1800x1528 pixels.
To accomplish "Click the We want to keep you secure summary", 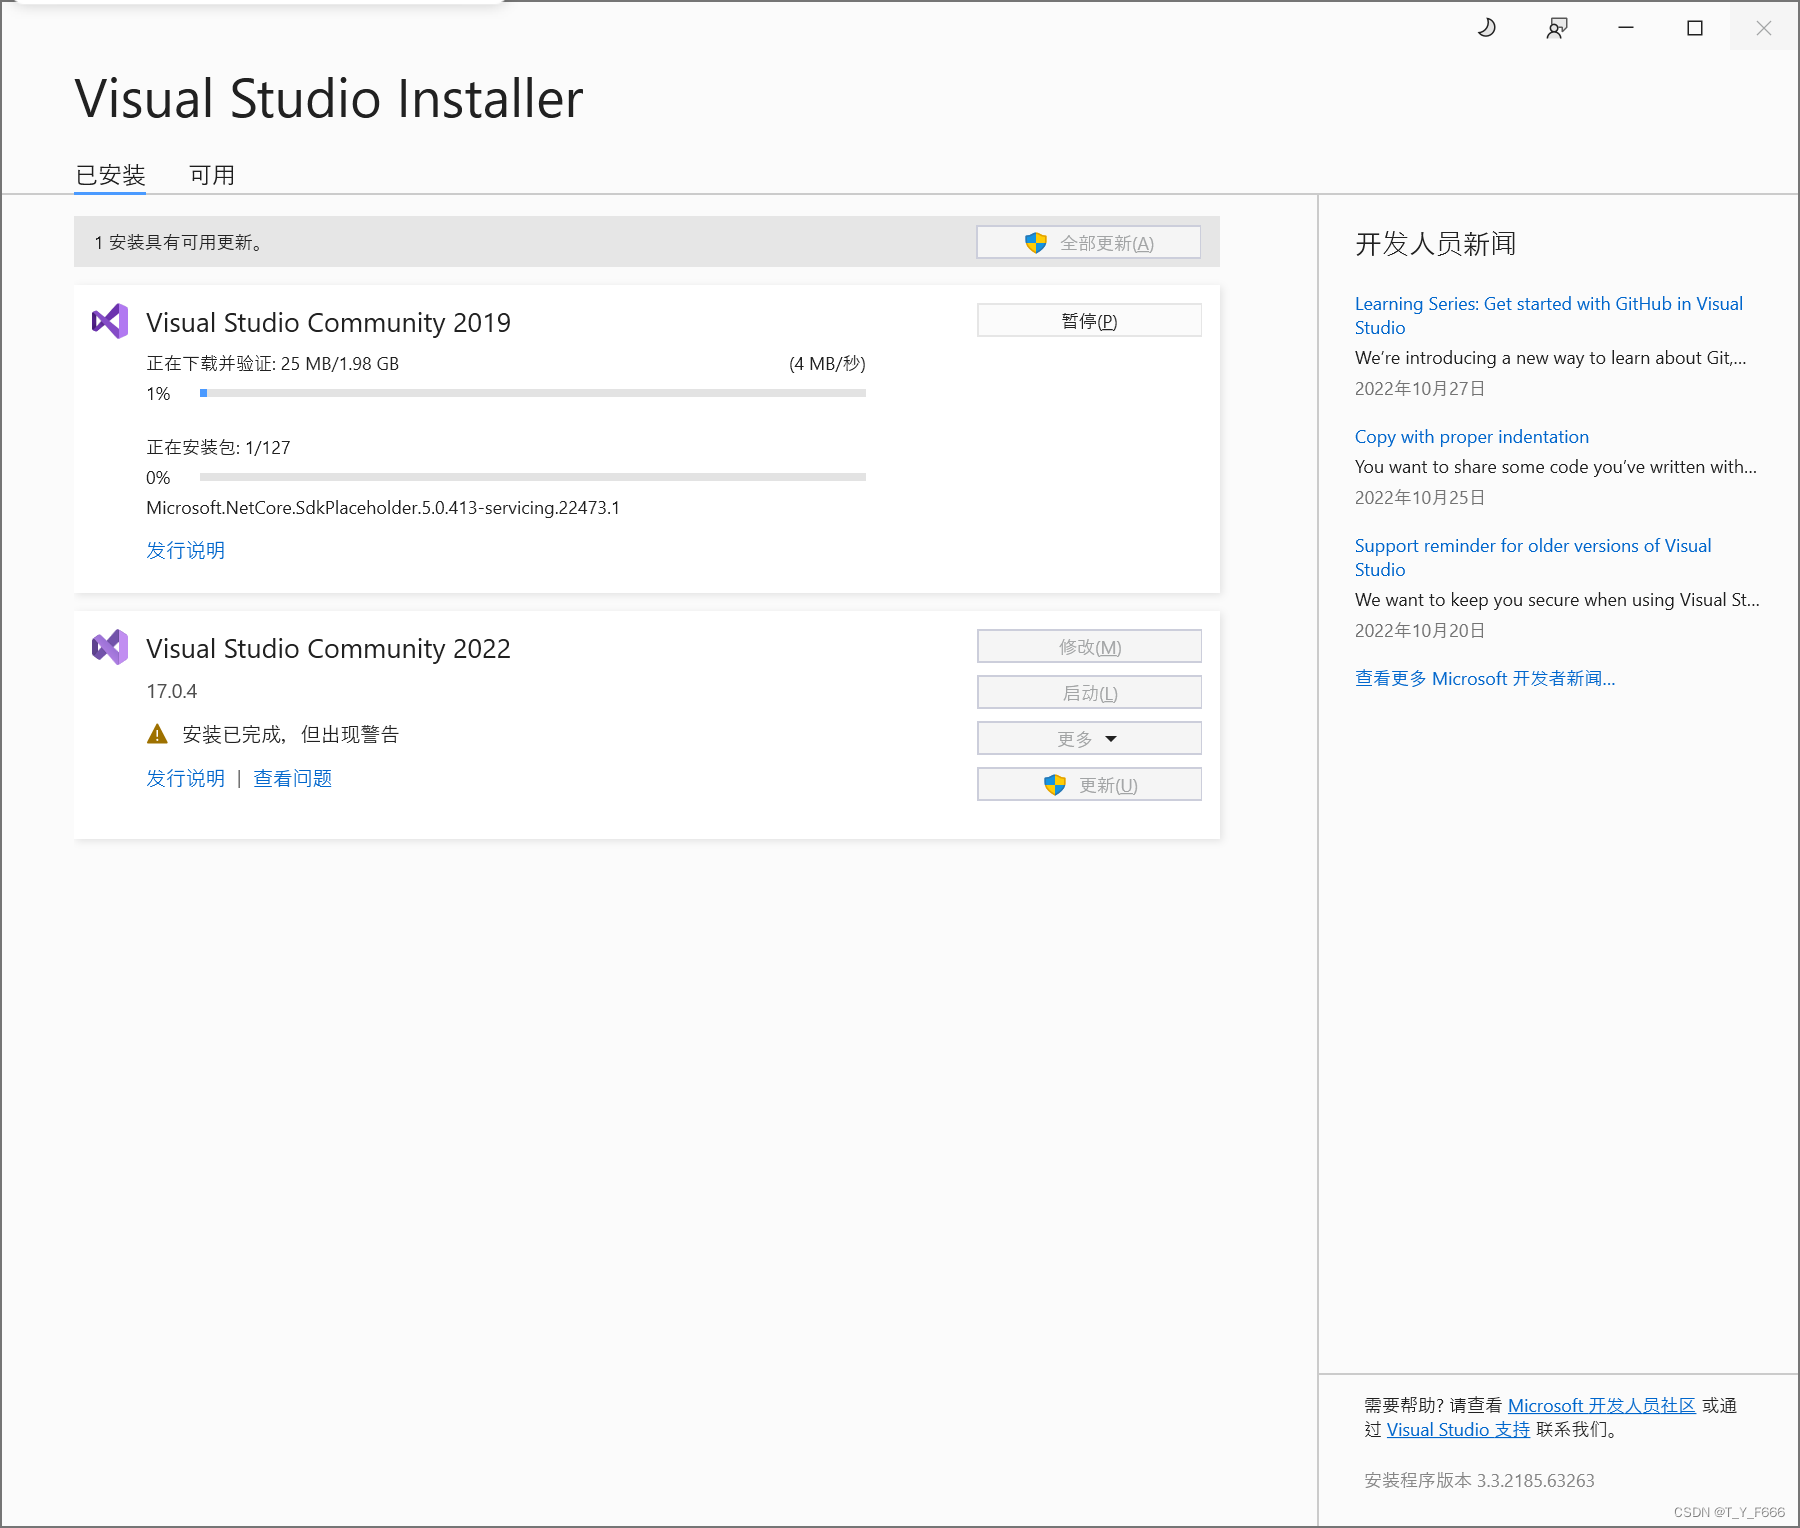I will (x=1557, y=600).
